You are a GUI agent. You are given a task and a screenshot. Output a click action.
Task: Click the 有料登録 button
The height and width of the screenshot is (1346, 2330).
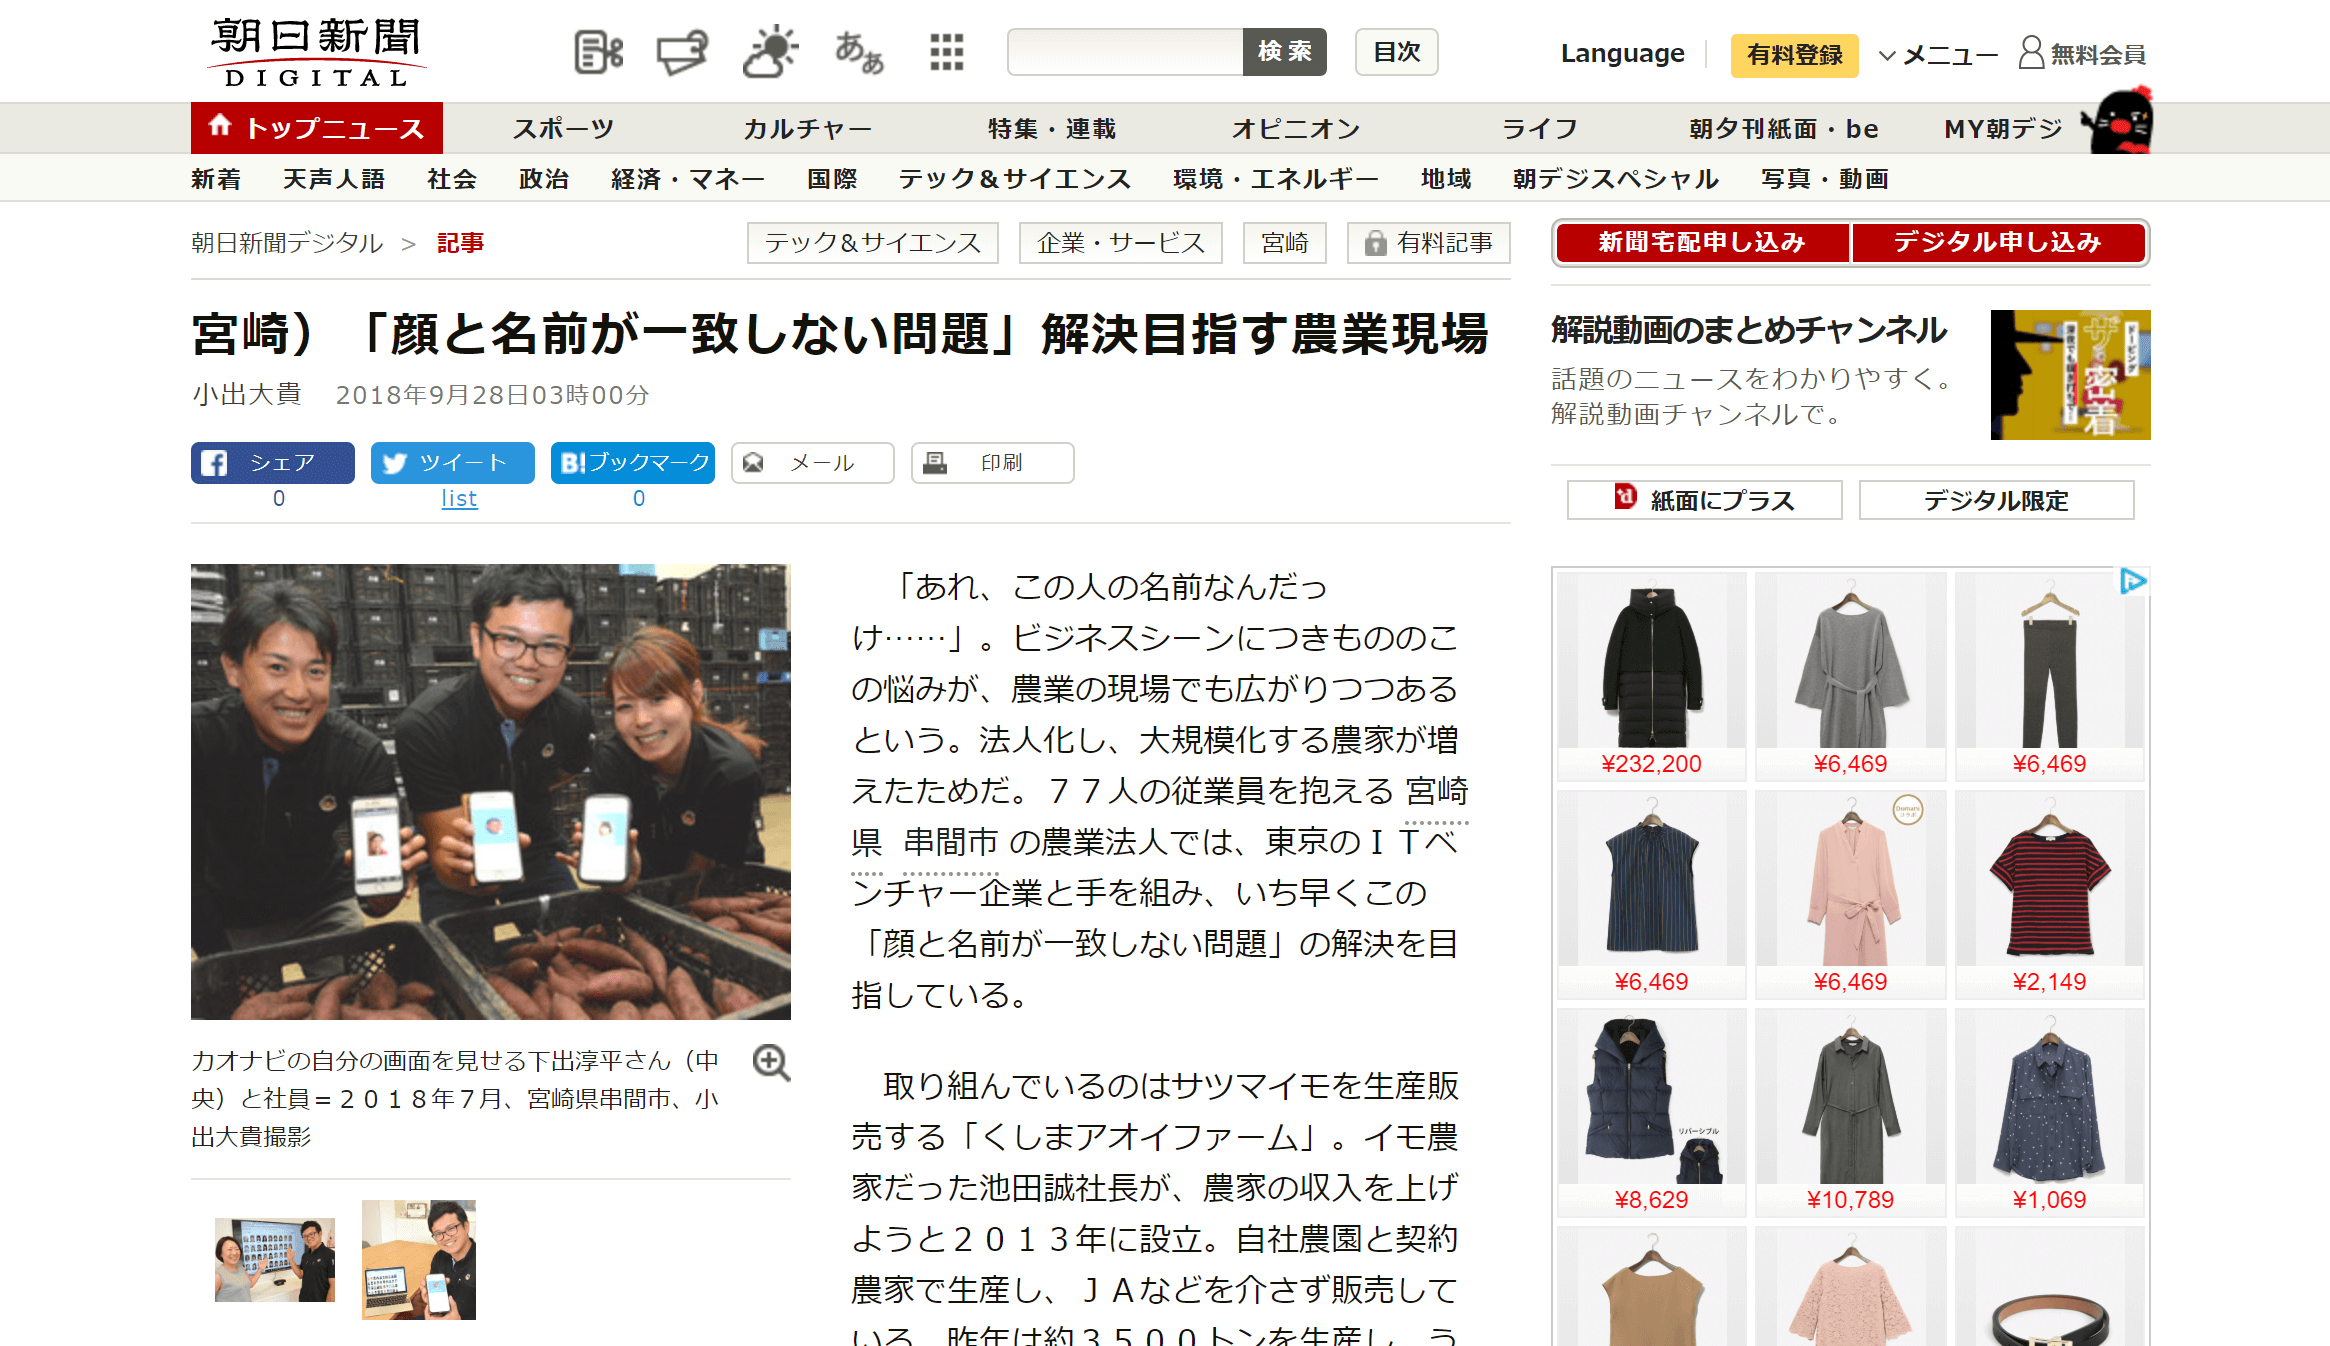click(x=1794, y=55)
